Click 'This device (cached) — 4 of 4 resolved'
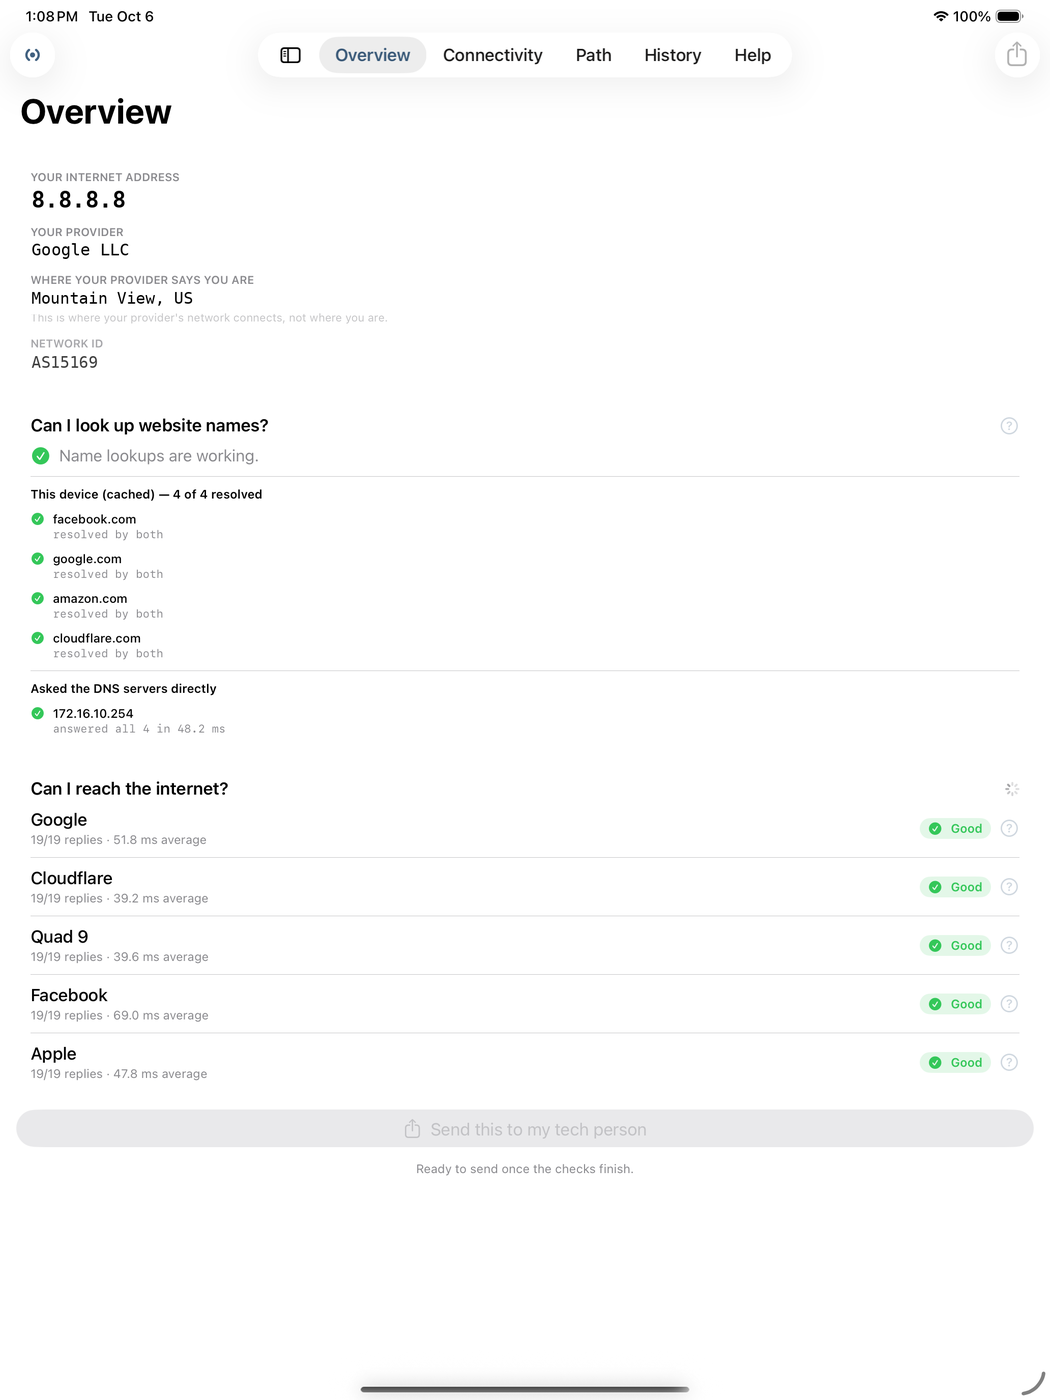Image resolution: width=1050 pixels, height=1400 pixels. tap(147, 494)
